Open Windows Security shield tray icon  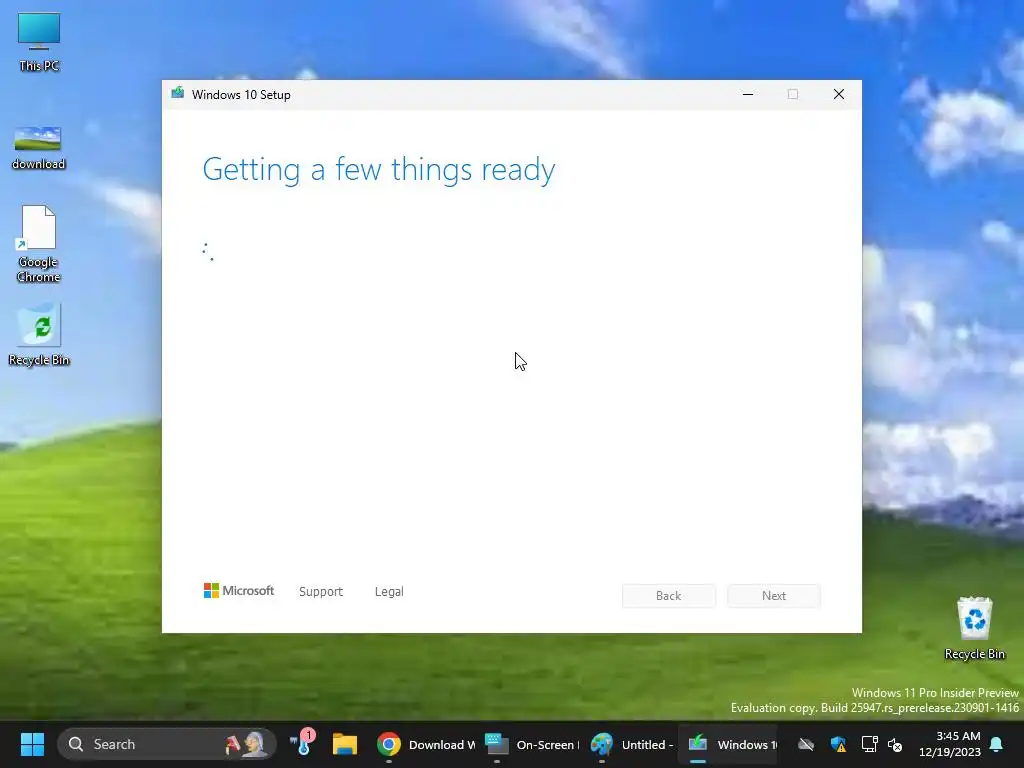(x=839, y=744)
